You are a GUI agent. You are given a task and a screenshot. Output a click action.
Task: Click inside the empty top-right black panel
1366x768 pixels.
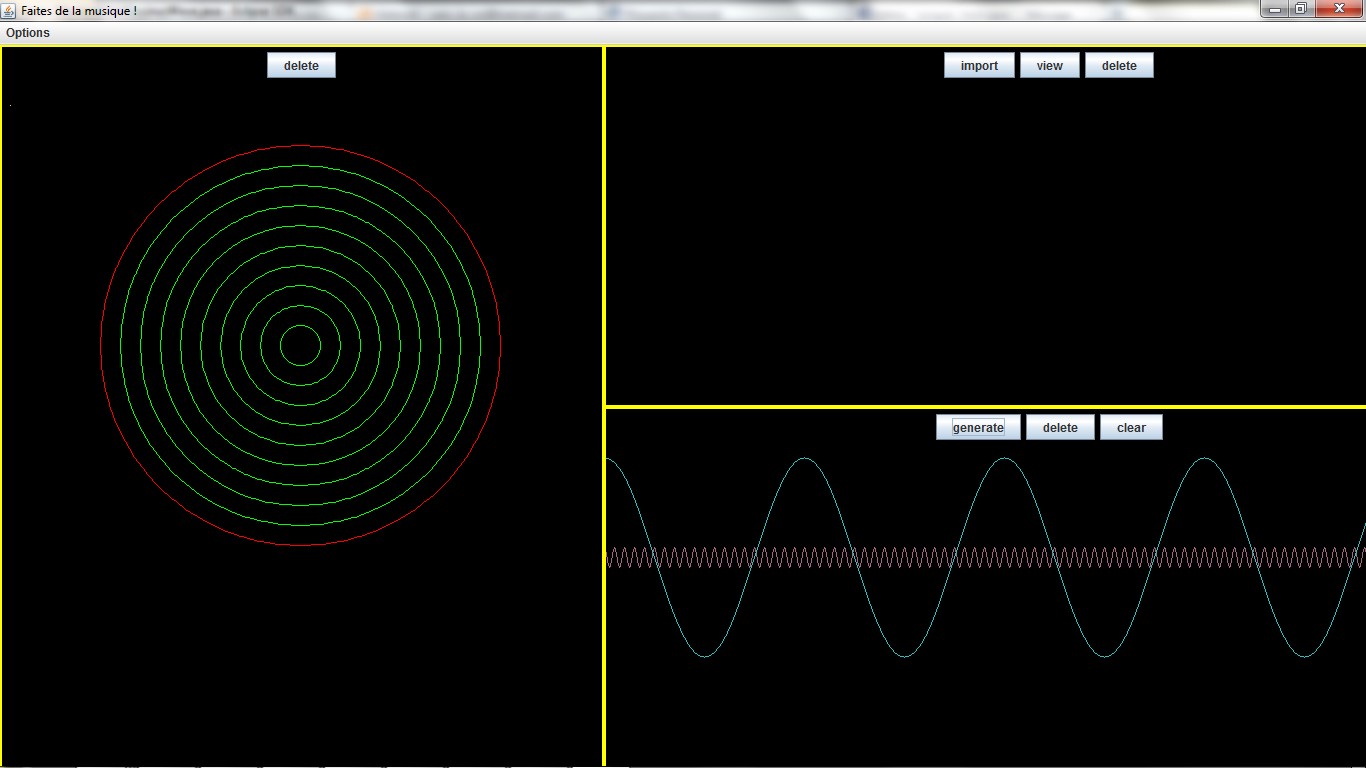tap(985, 240)
